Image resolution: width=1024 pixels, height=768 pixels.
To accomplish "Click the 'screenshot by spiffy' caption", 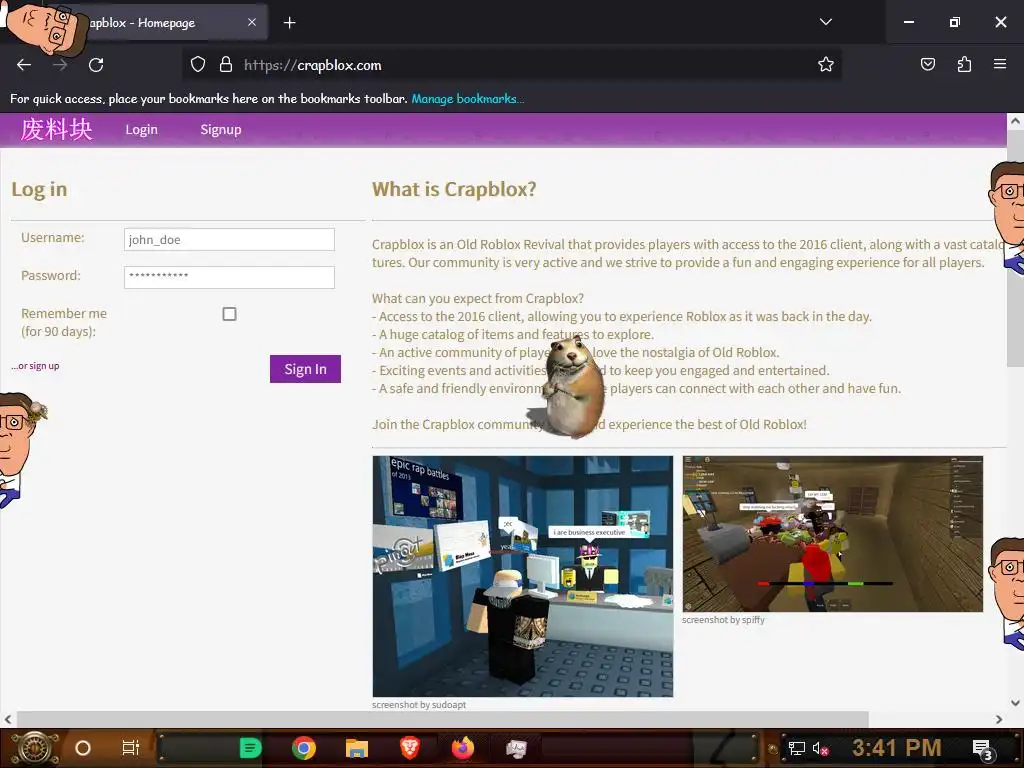I will [x=723, y=620].
